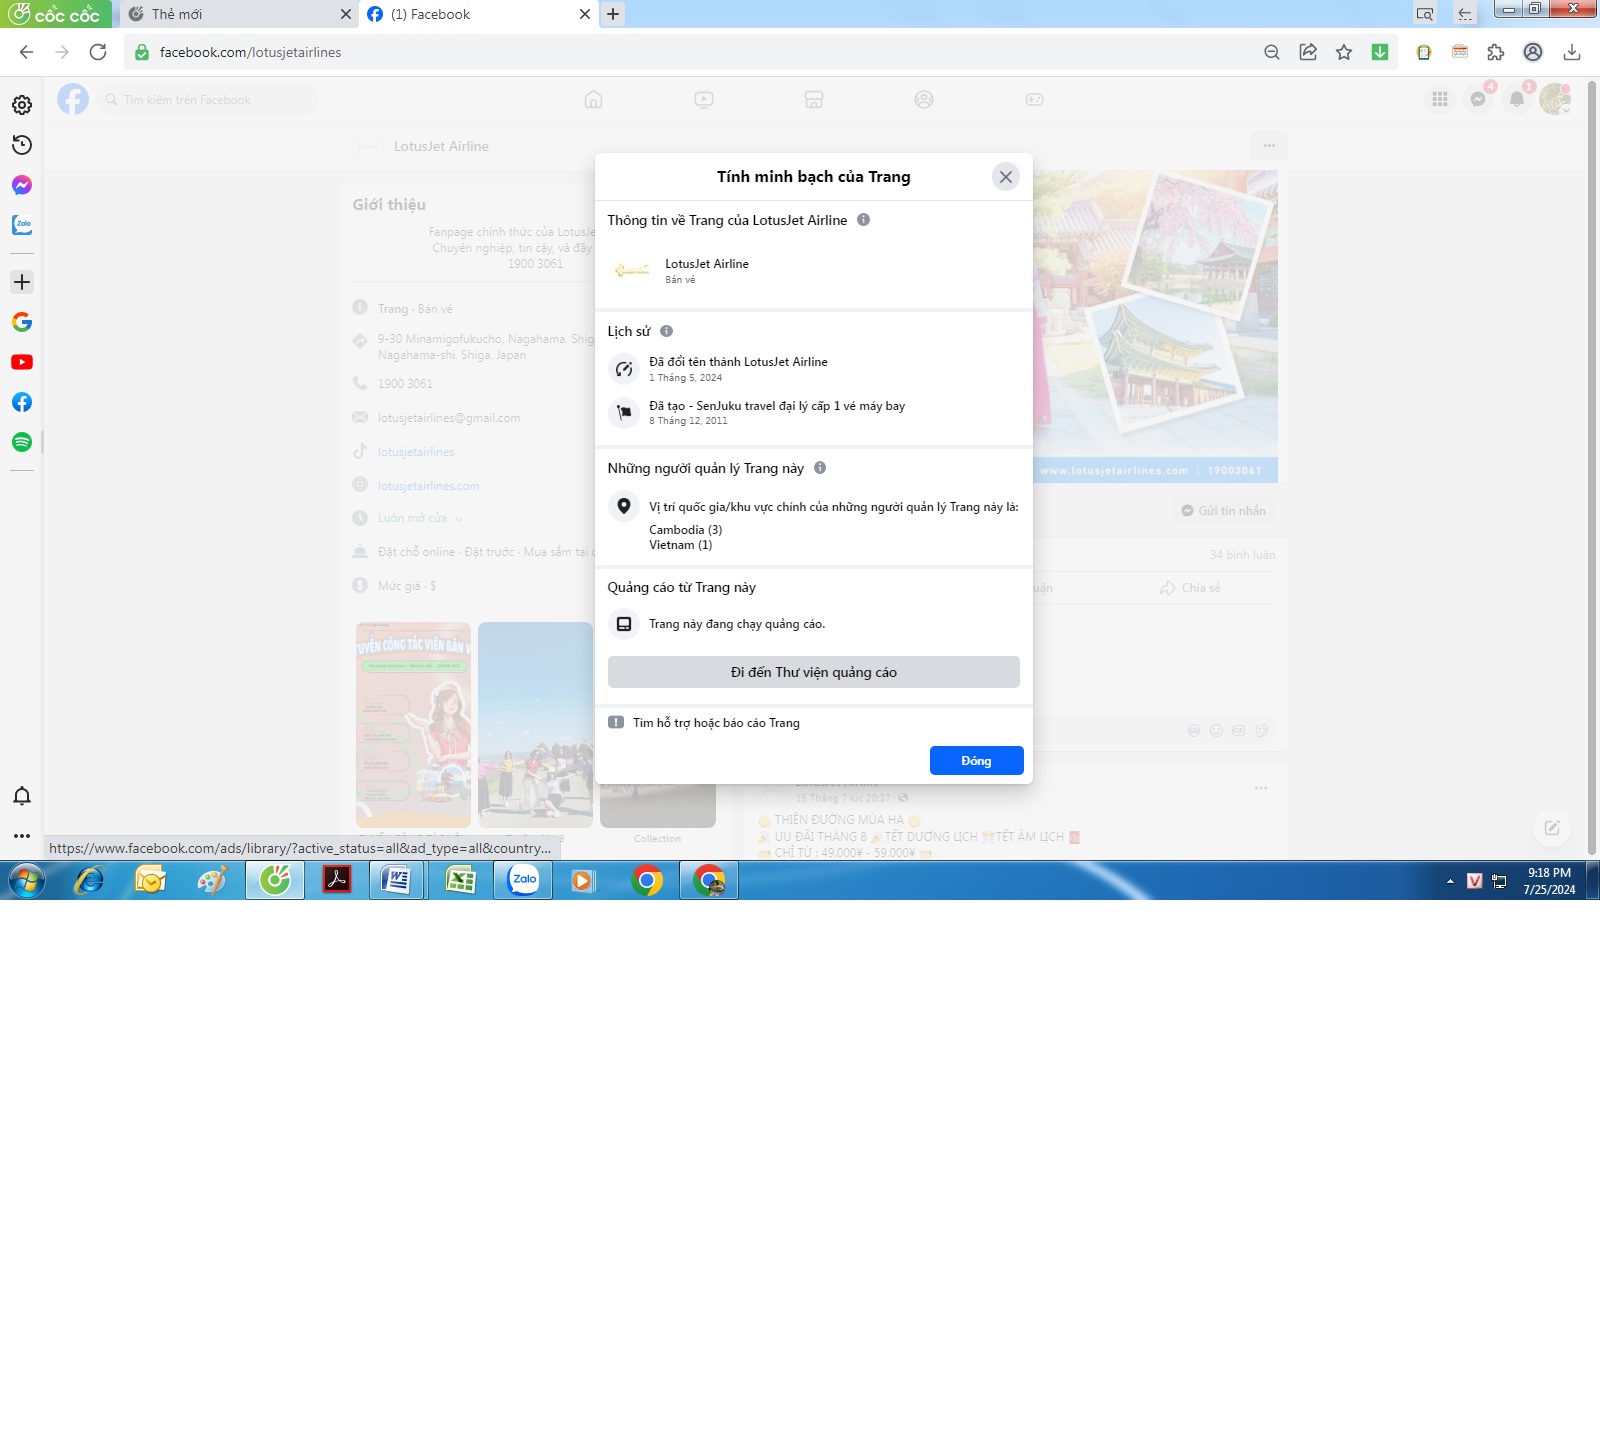
Task: Close the page transparency dialog with X
Action: tap(1005, 177)
